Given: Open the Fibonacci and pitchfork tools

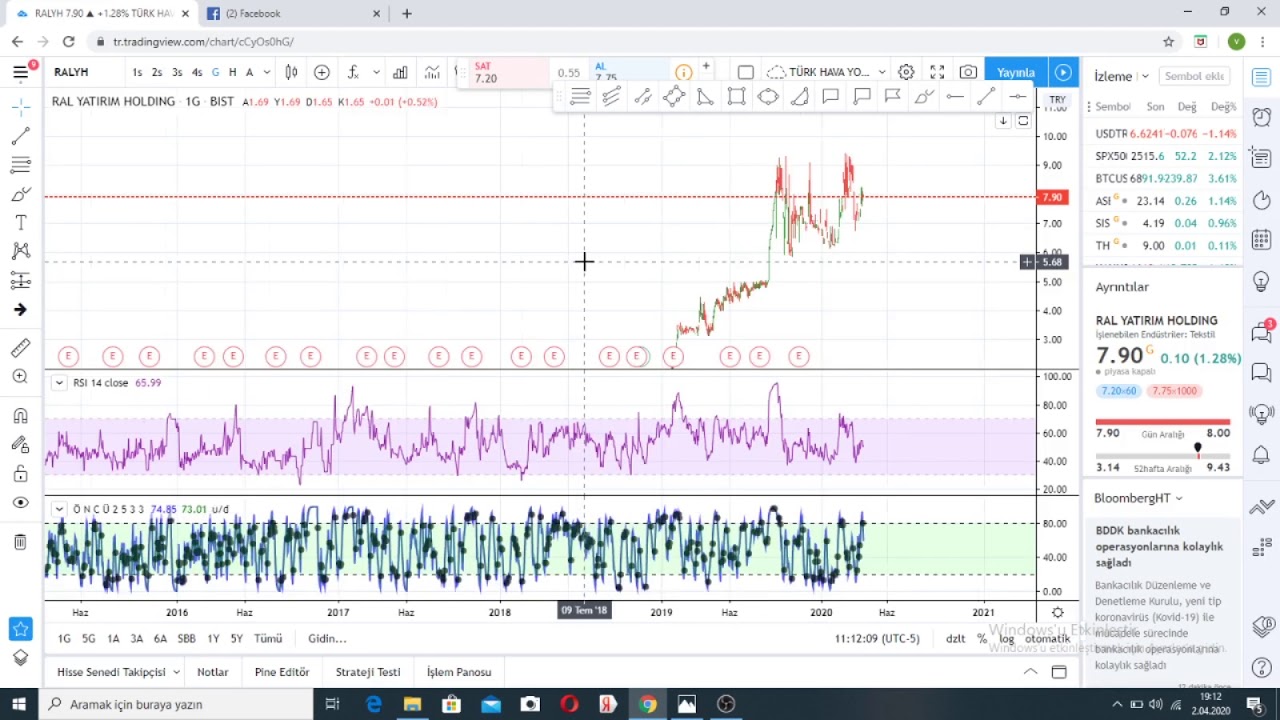Looking at the screenshot, I should point(20,164).
